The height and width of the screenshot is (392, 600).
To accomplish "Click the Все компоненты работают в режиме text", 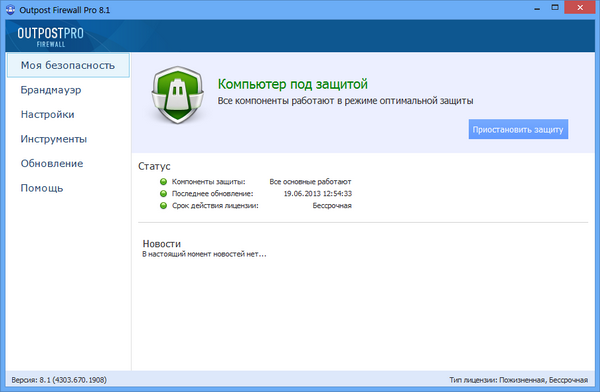I will pos(346,101).
